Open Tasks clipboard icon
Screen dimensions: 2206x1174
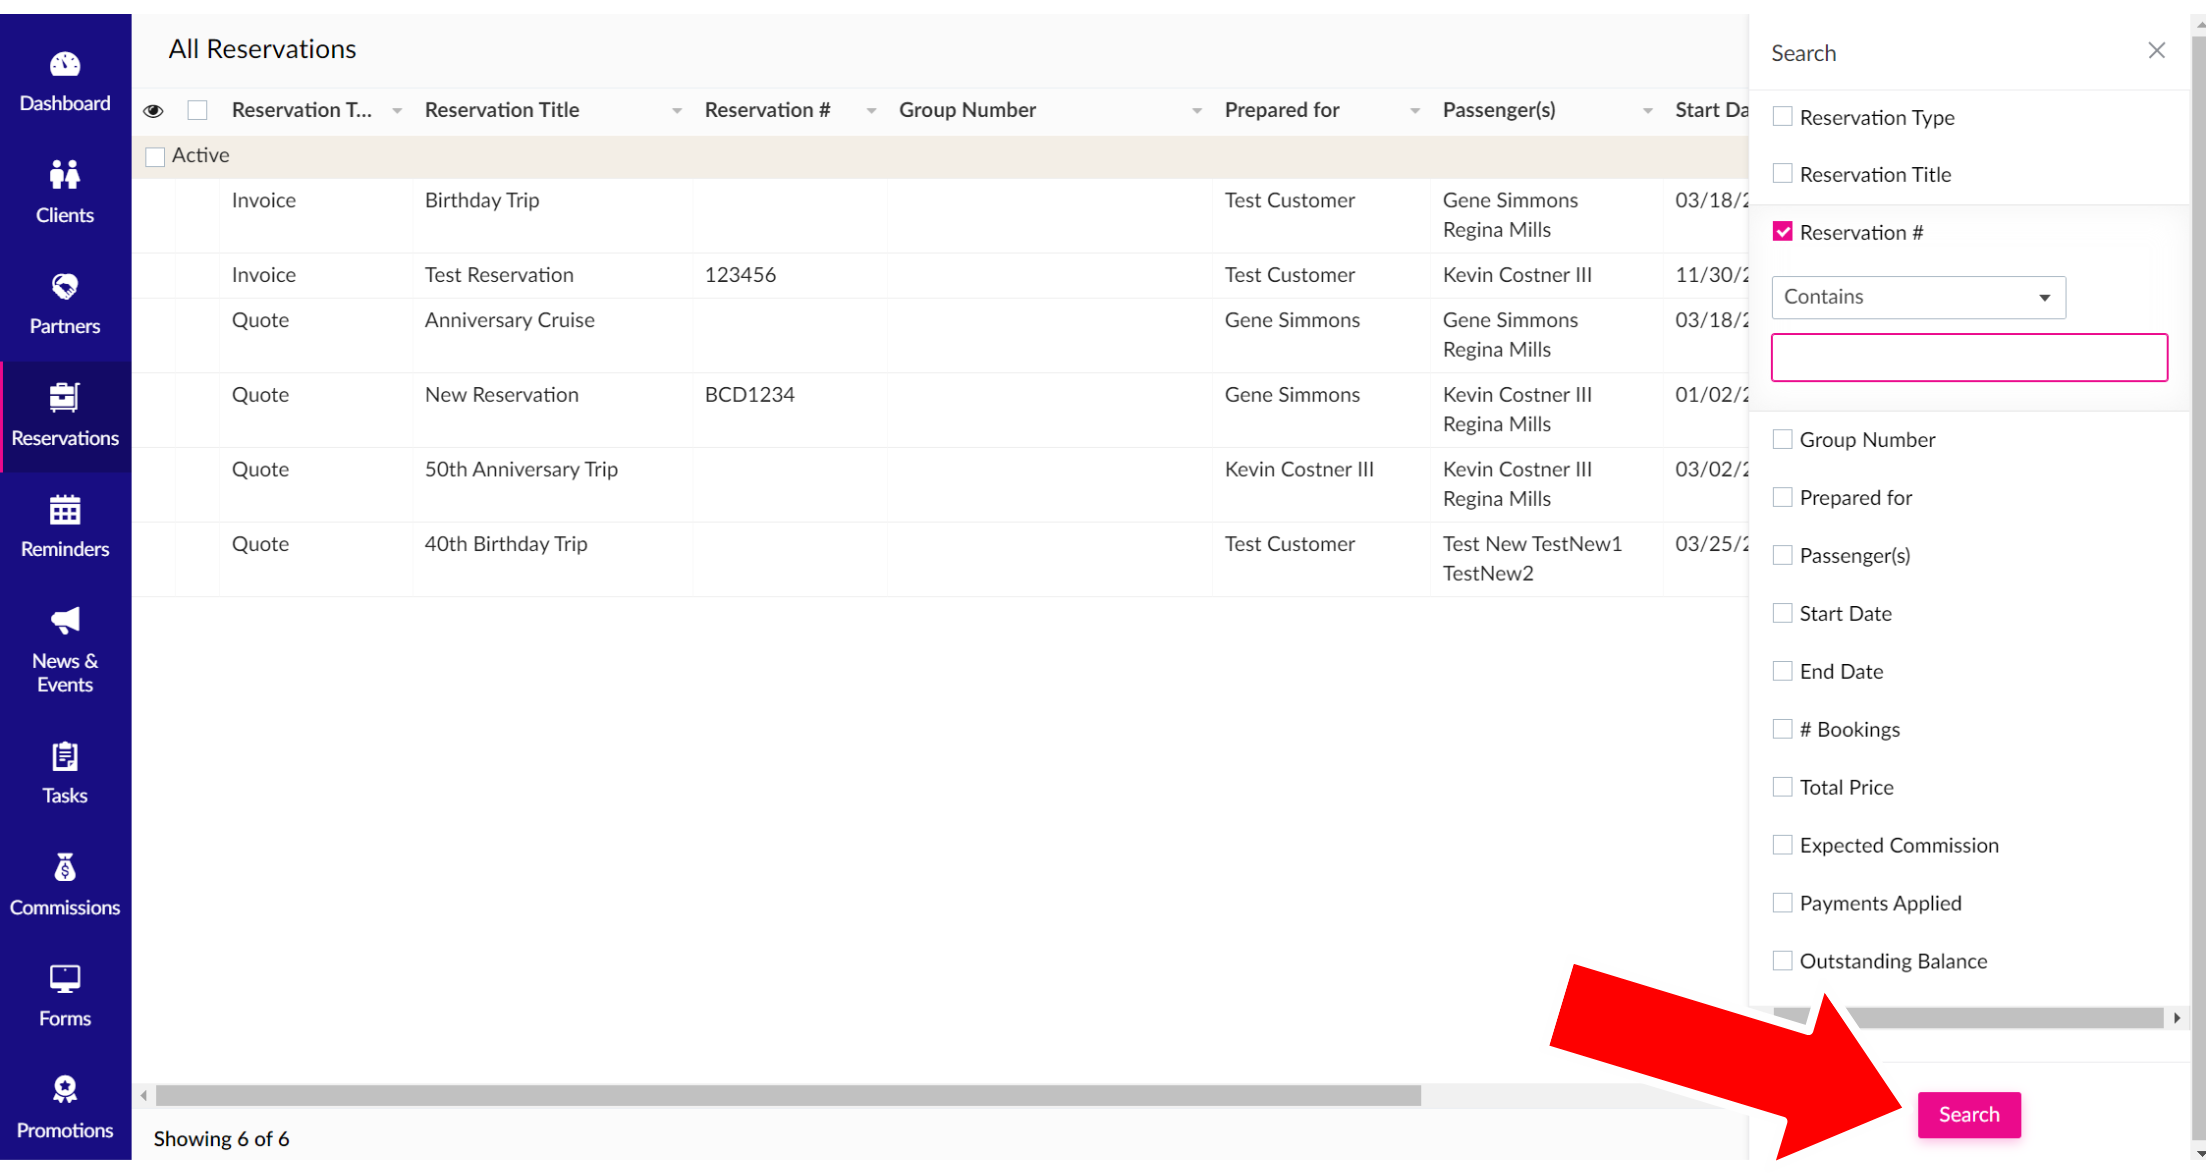tap(65, 757)
